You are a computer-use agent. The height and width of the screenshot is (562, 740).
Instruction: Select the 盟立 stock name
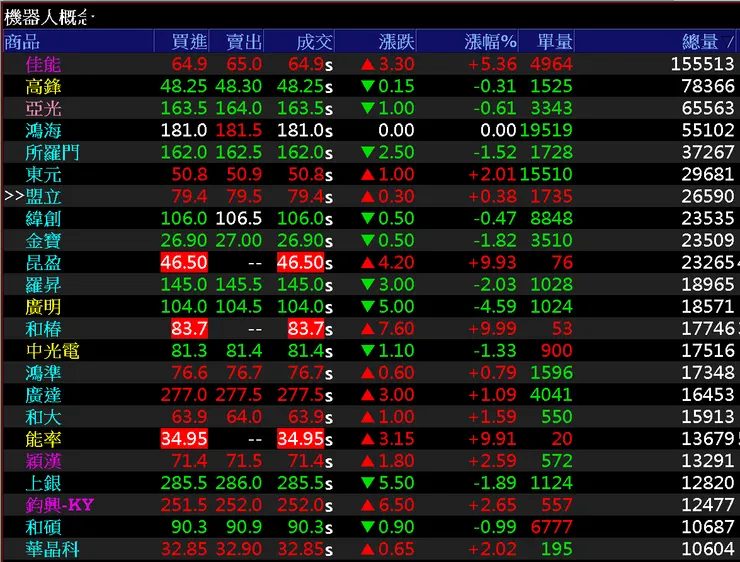point(43,196)
